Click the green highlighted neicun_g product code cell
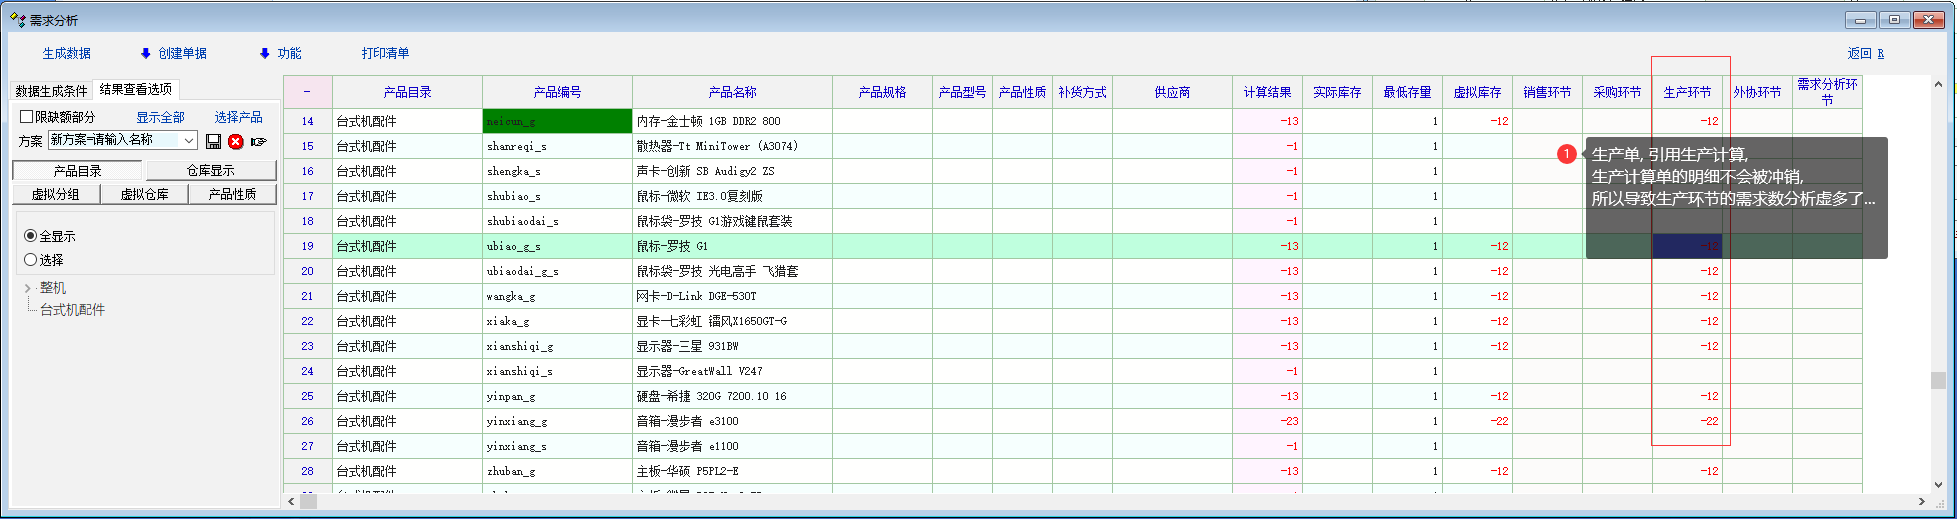 pyautogui.click(x=557, y=121)
